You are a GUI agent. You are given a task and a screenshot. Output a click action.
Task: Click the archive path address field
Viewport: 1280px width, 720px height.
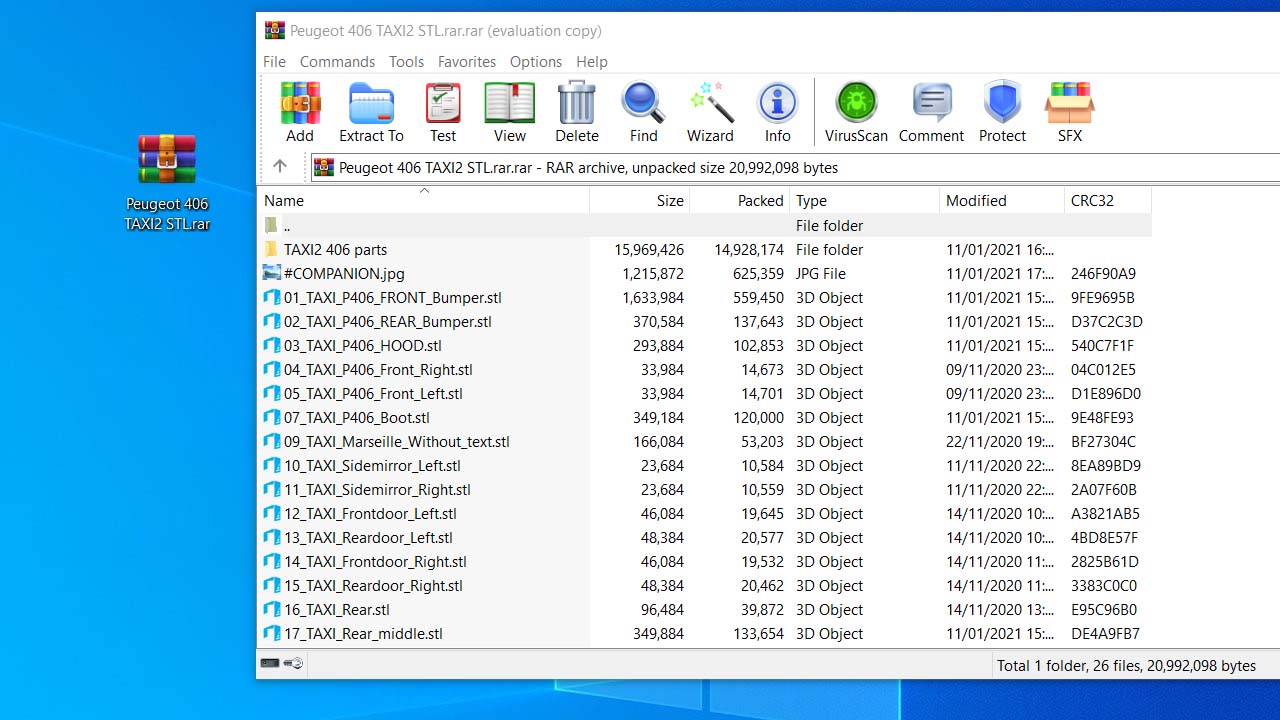[x=795, y=167]
